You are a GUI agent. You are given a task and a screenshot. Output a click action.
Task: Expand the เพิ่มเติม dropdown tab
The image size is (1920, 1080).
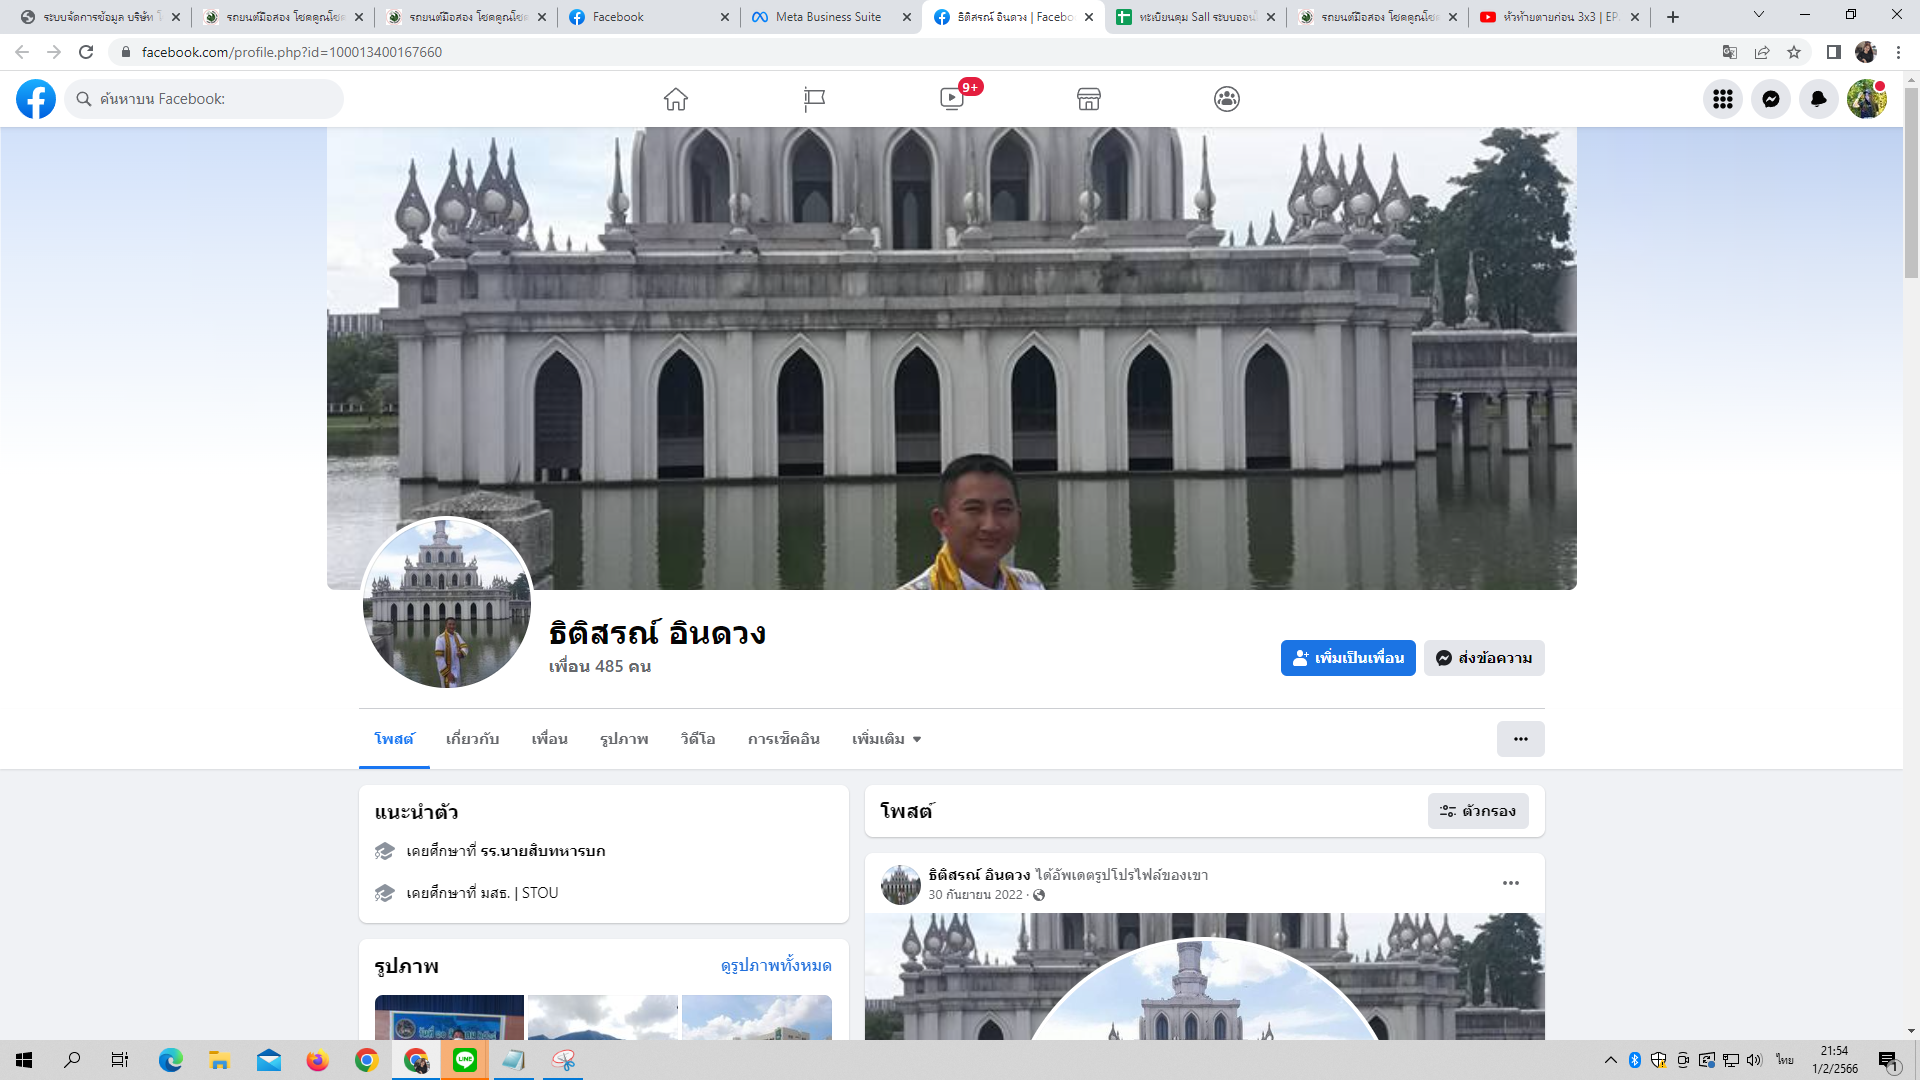pos(886,739)
